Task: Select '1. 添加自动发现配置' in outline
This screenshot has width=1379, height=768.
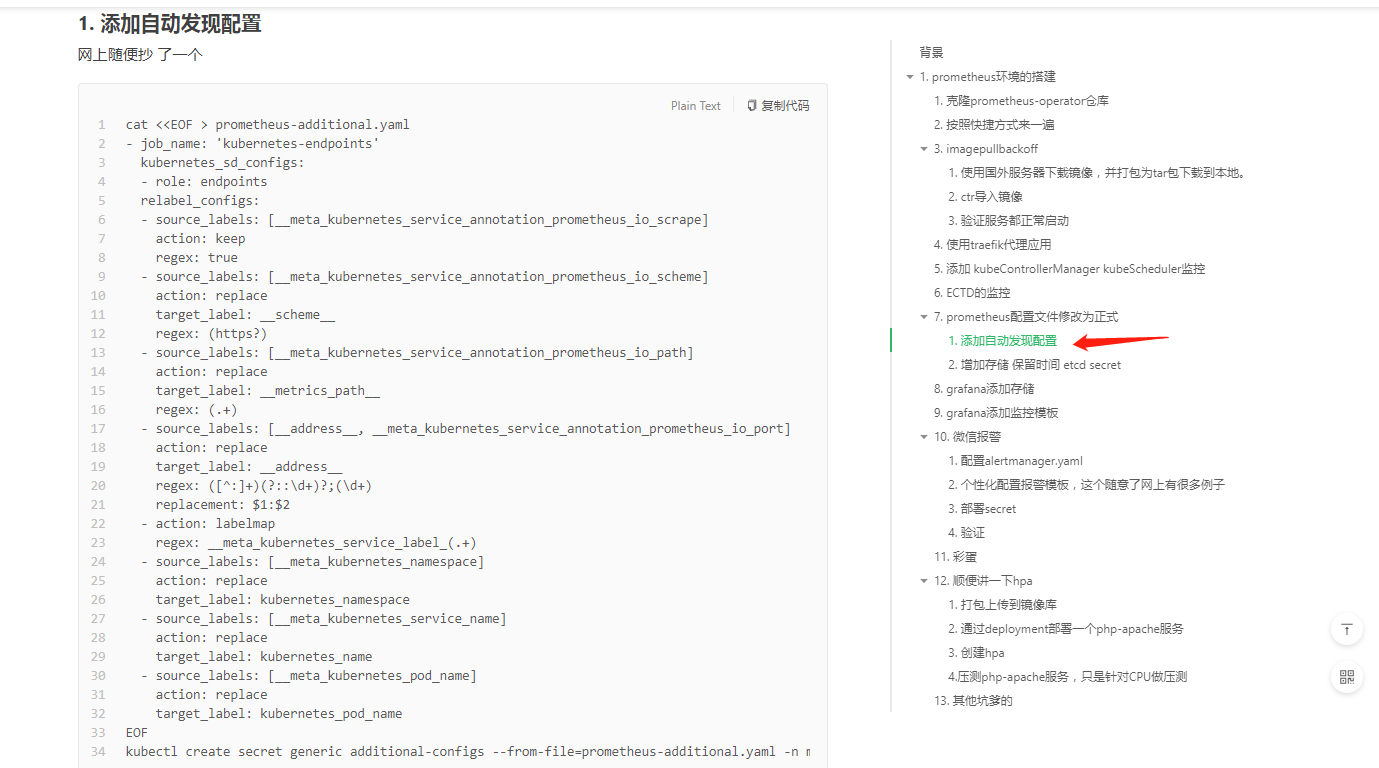Action: [1002, 341]
